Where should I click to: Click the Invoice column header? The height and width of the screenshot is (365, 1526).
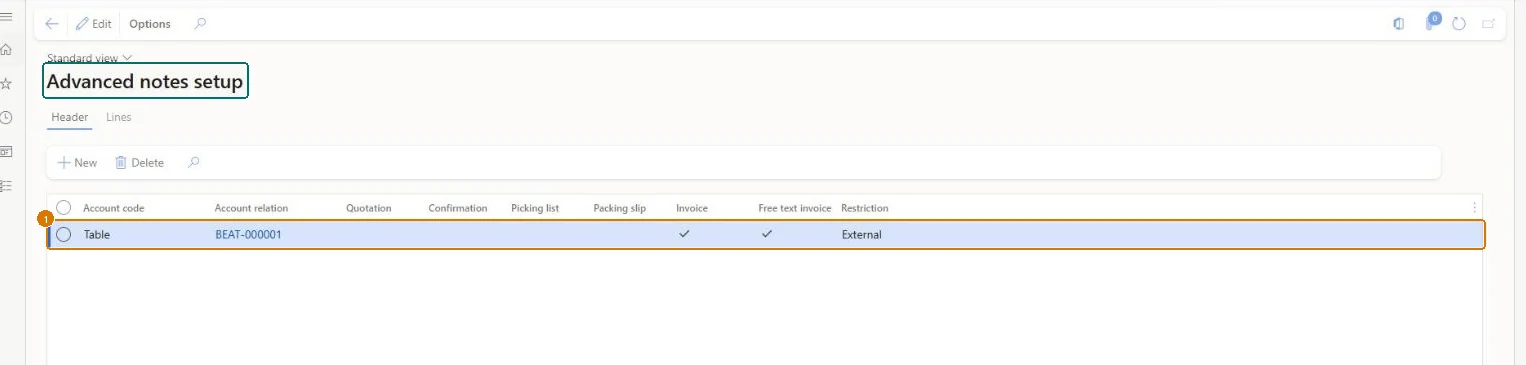(692, 208)
